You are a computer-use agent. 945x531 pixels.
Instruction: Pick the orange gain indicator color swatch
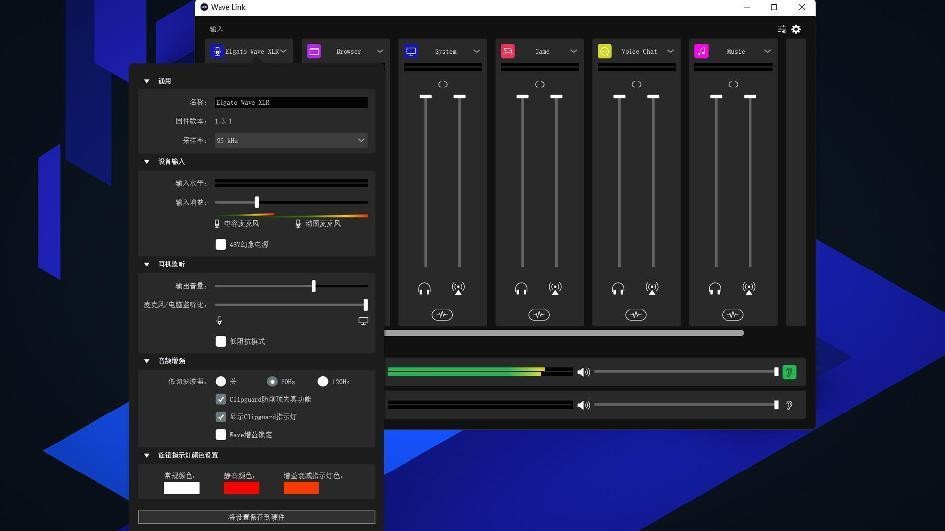(x=301, y=488)
